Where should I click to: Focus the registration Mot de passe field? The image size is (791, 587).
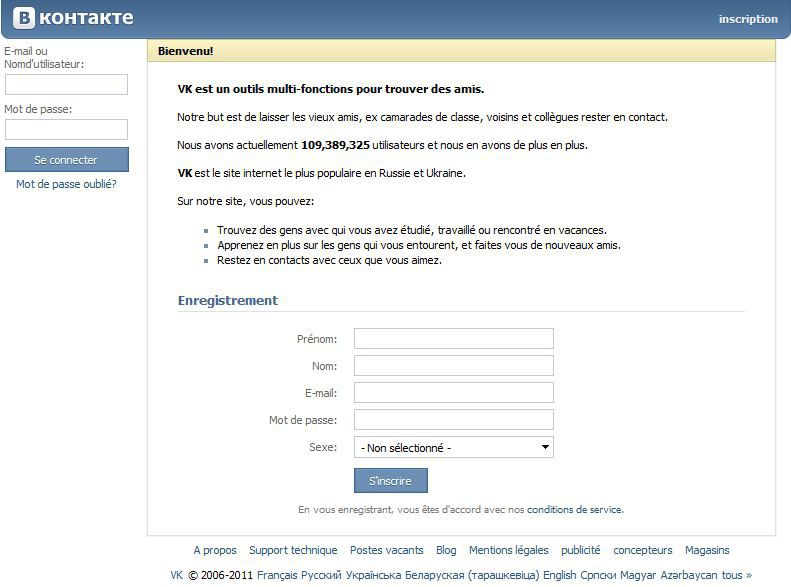(454, 420)
